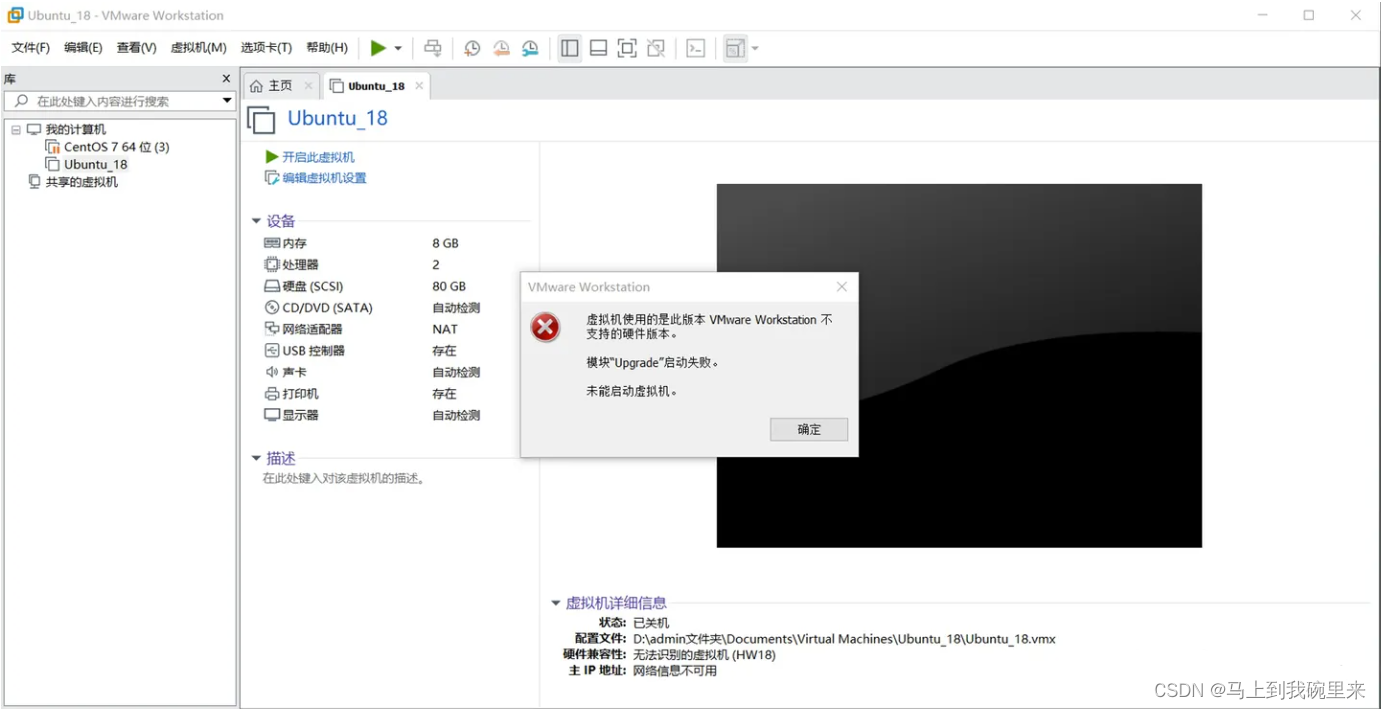Viewport: 1381px width, 709px height.
Task: Toggle the thumbnail bar view icon
Action: click(x=598, y=48)
